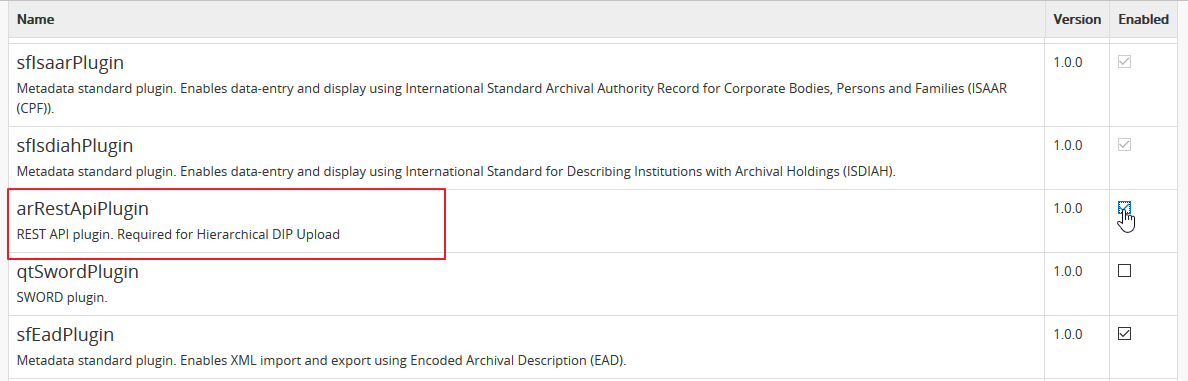Uncheck the sfEadPlugin enabled checkbox
Image resolution: width=1188 pixels, height=381 pixels.
(x=1124, y=333)
